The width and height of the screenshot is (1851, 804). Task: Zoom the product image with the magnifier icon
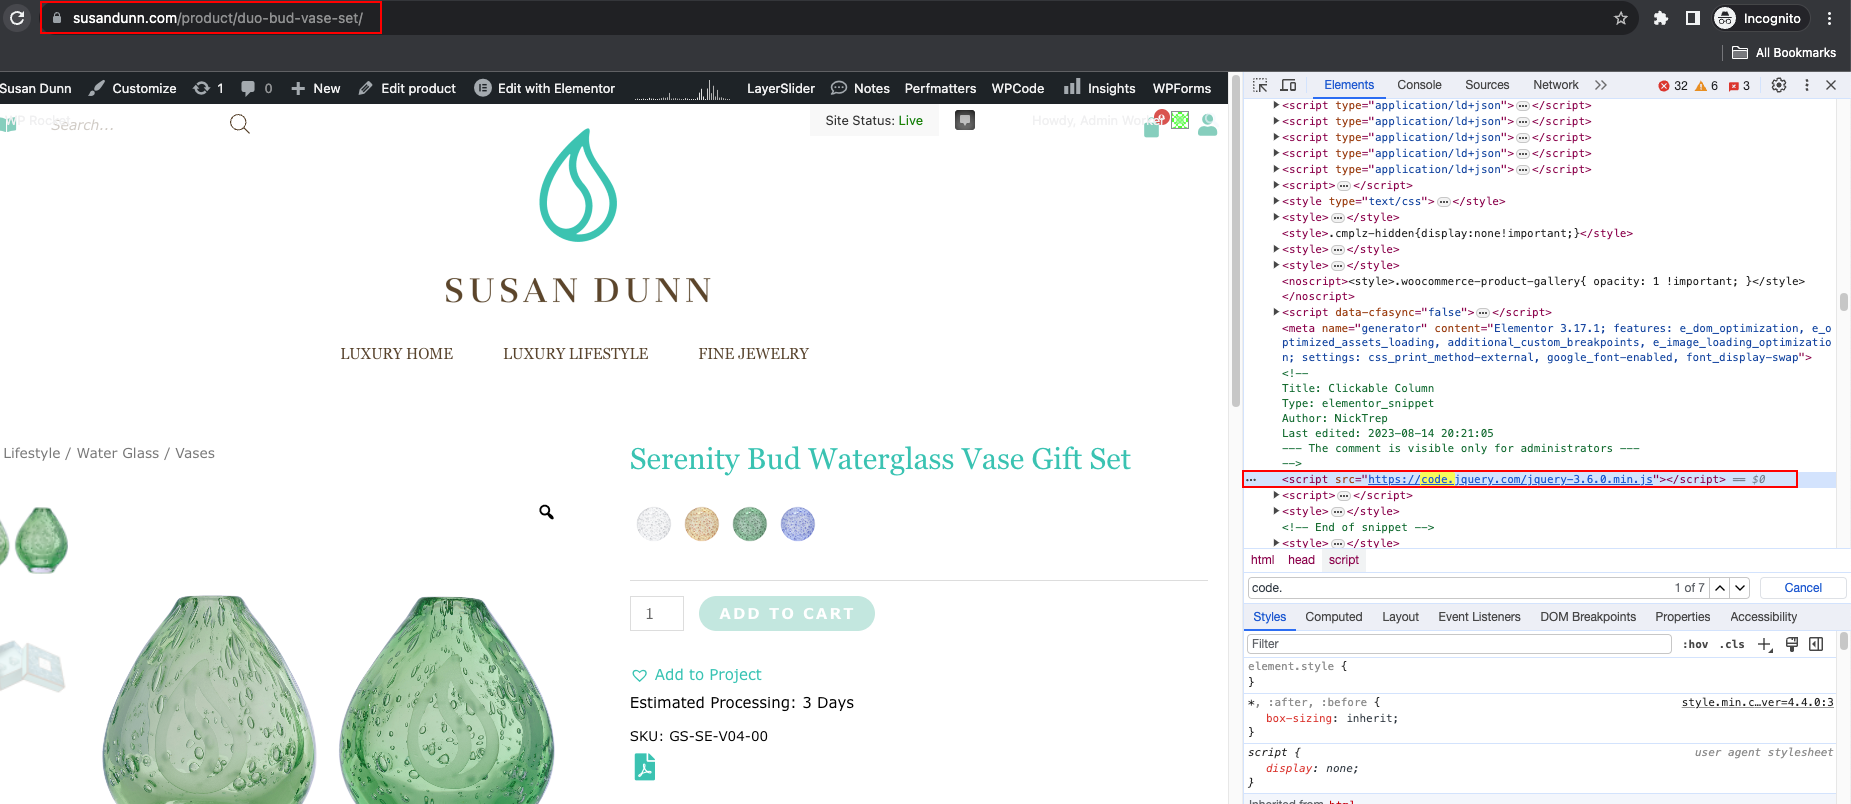[x=546, y=512]
